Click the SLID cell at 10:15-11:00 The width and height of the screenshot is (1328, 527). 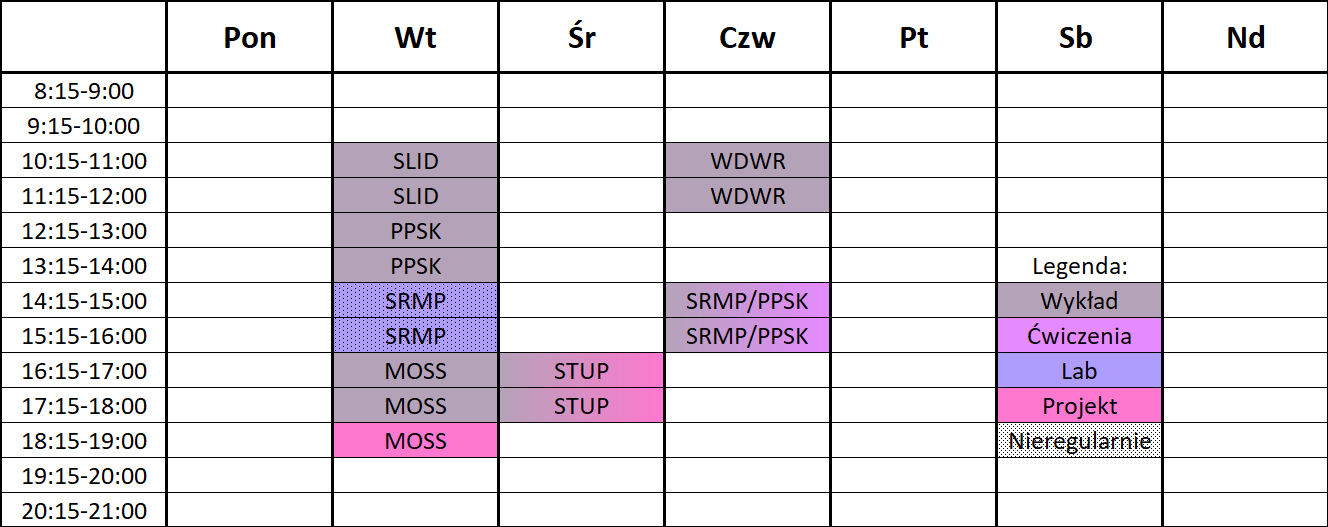pos(415,161)
